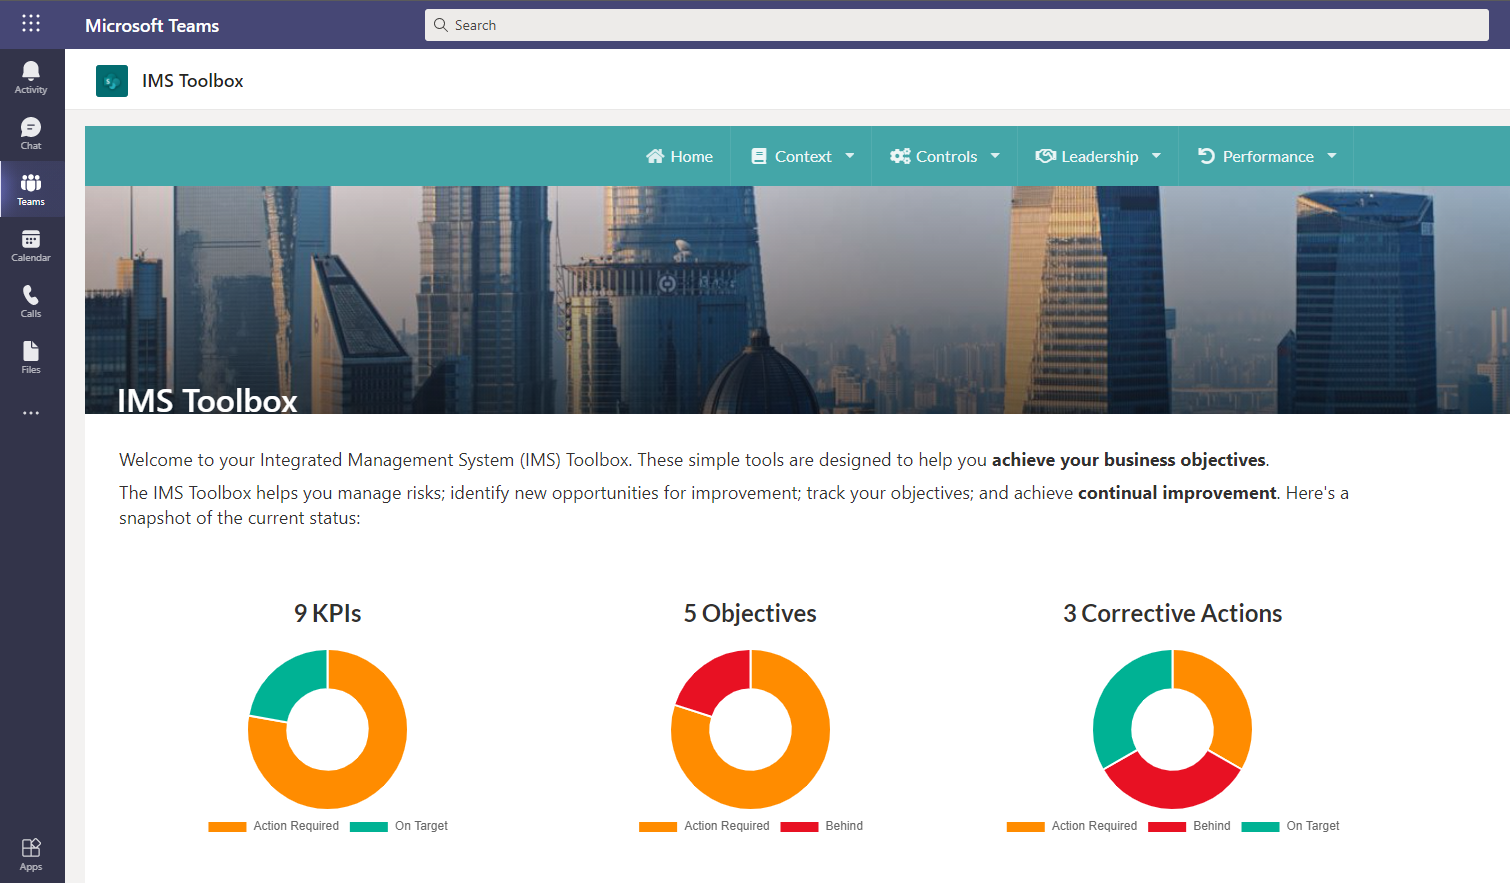Screen dimensions: 1510x883
Task: Click the Performance history icon
Action: (1206, 156)
